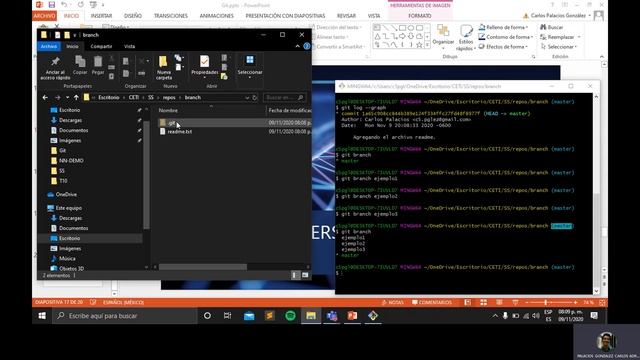The image size is (640, 360).
Task: Click Buscar in PowerPoint Edición group
Action: pyautogui.click(x=551, y=27)
